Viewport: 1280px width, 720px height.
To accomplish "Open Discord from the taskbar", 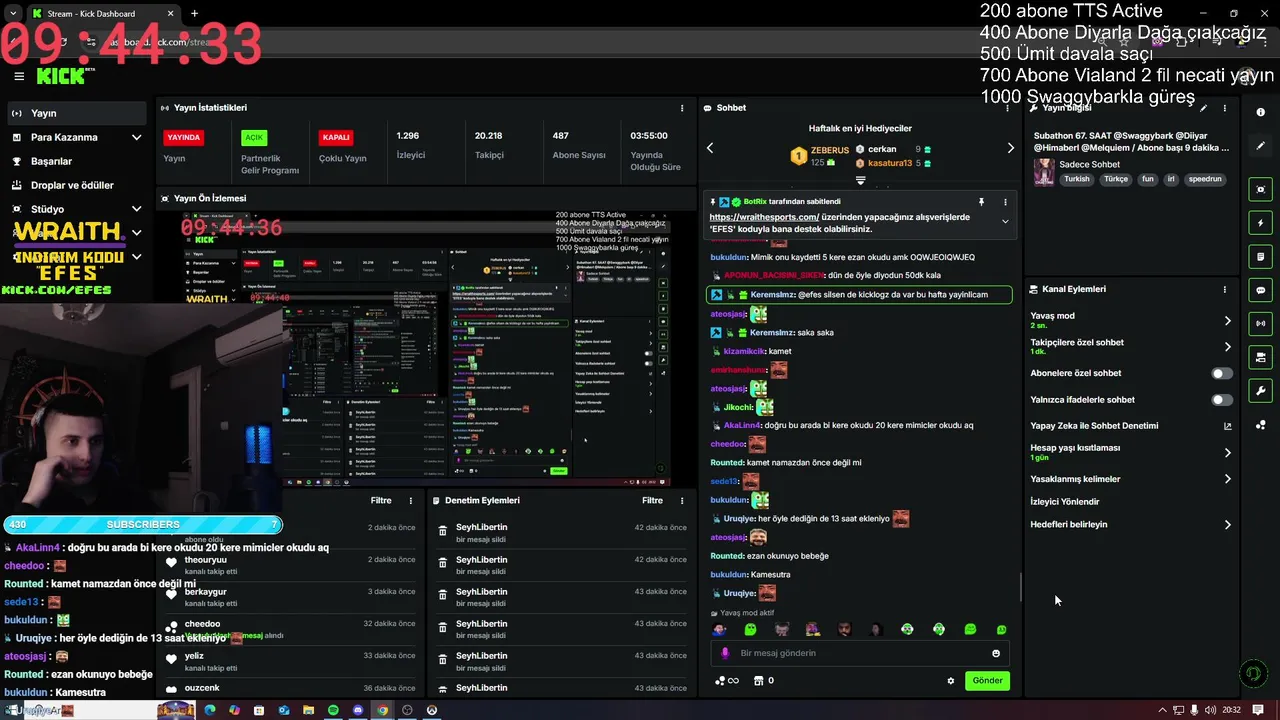I will pyautogui.click(x=358, y=710).
